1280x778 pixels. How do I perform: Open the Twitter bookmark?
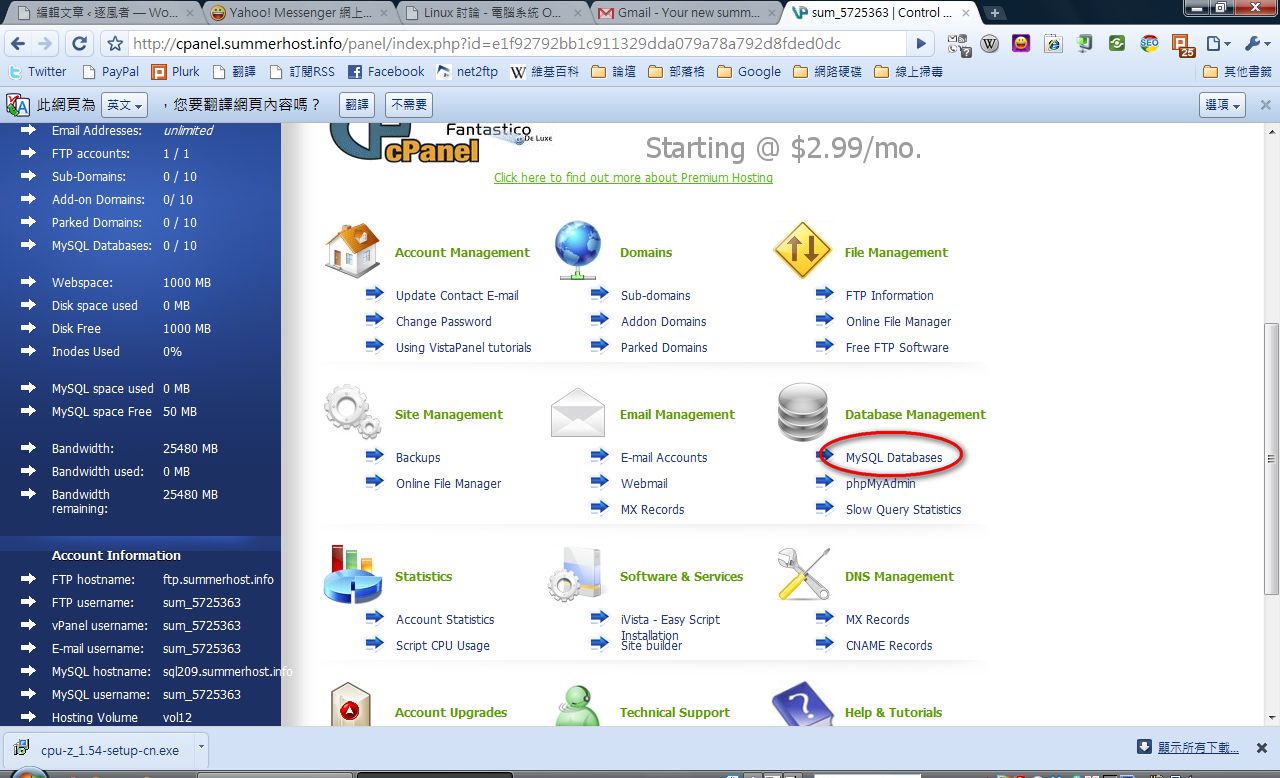coord(37,72)
